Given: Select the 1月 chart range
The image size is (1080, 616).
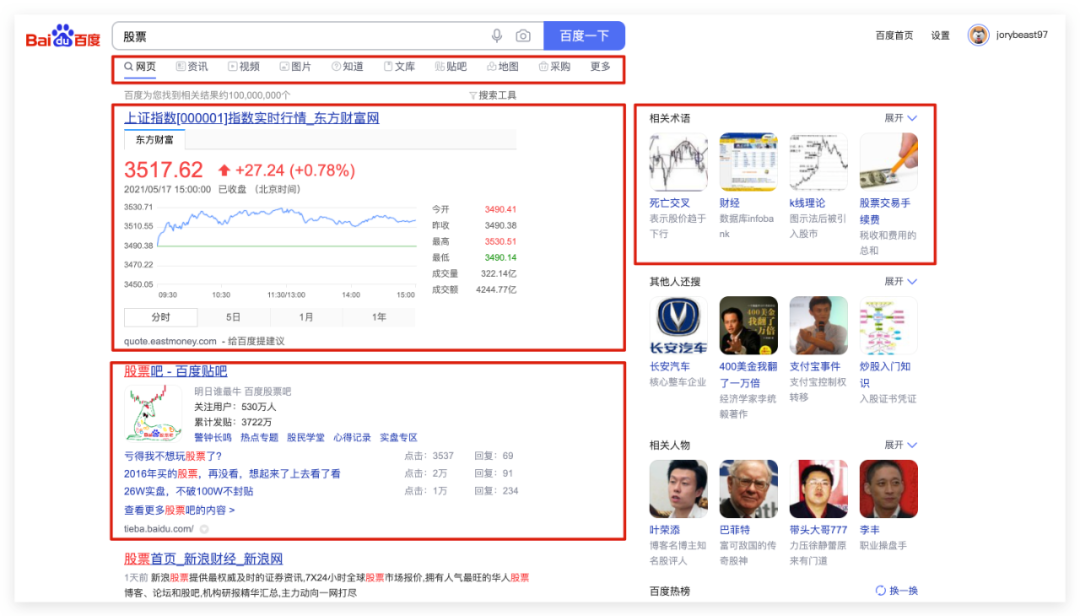Looking at the screenshot, I should pos(306,317).
